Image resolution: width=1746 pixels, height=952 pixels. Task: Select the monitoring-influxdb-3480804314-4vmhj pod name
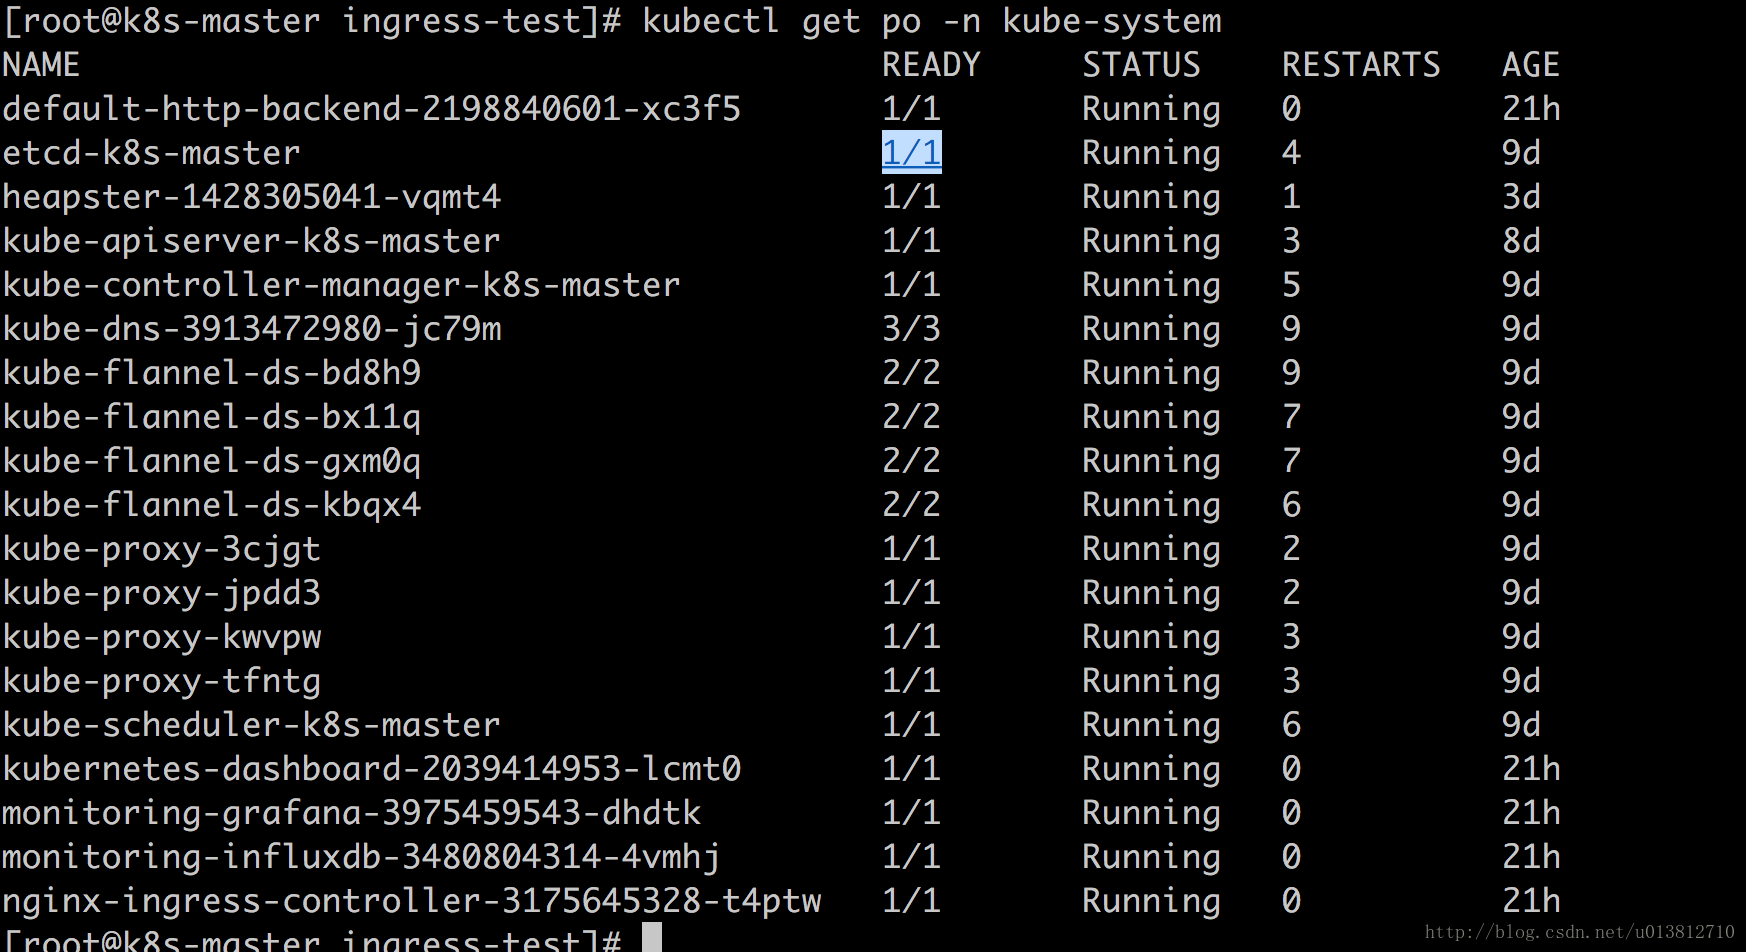[361, 857]
